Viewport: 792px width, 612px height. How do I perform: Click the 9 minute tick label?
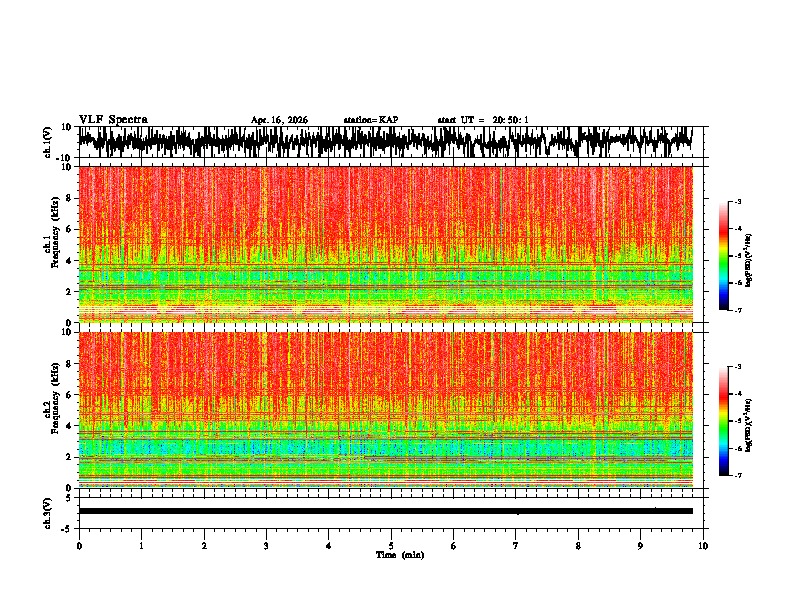pyautogui.click(x=640, y=546)
